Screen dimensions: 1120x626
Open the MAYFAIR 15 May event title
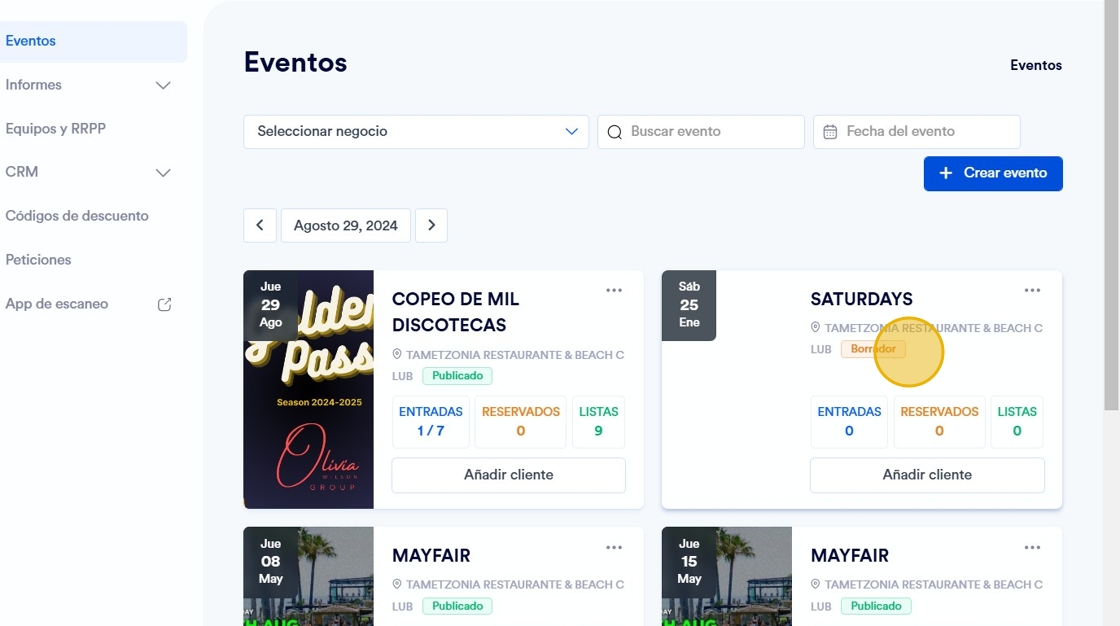pos(850,556)
